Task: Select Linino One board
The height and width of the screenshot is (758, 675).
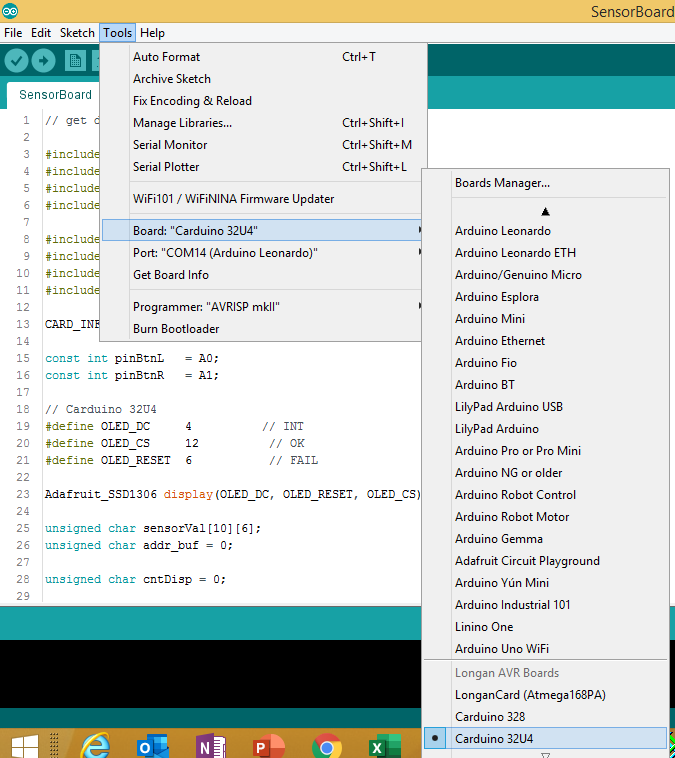Action: (545, 627)
